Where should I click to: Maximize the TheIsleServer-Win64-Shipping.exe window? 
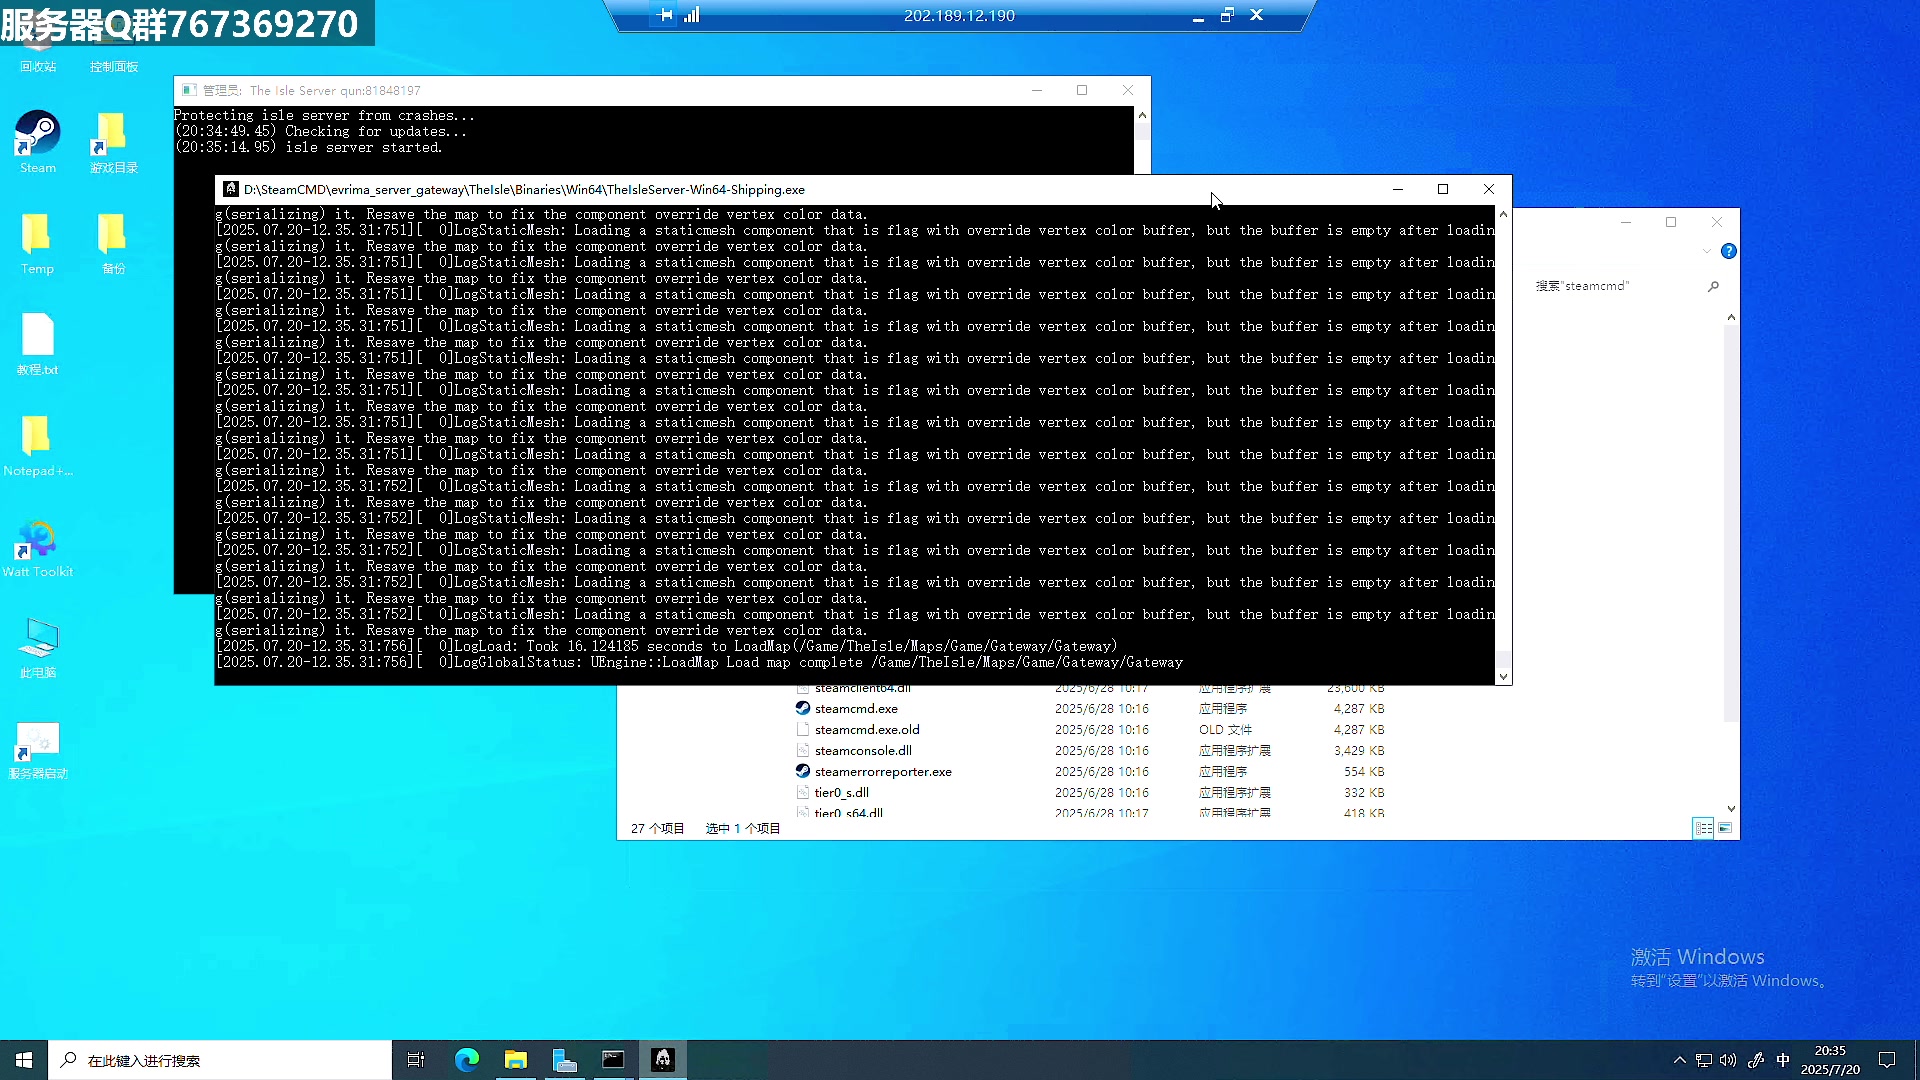click(1443, 189)
